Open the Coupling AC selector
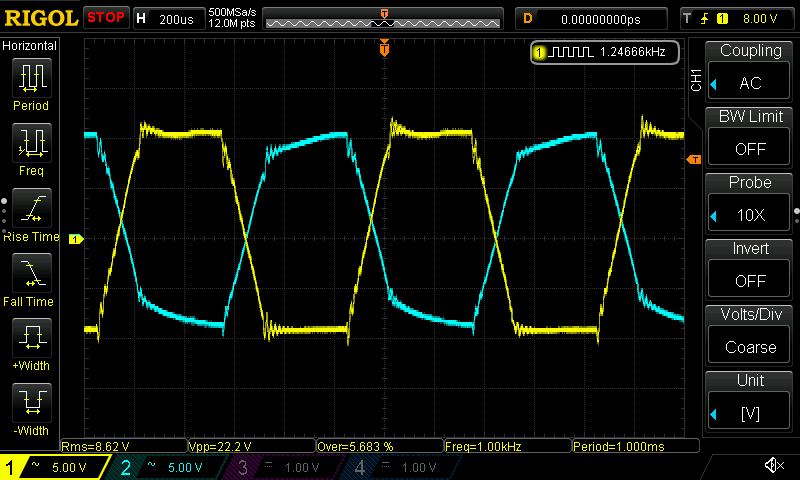Viewport: 800px width, 480px height. click(x=750, y=70)
